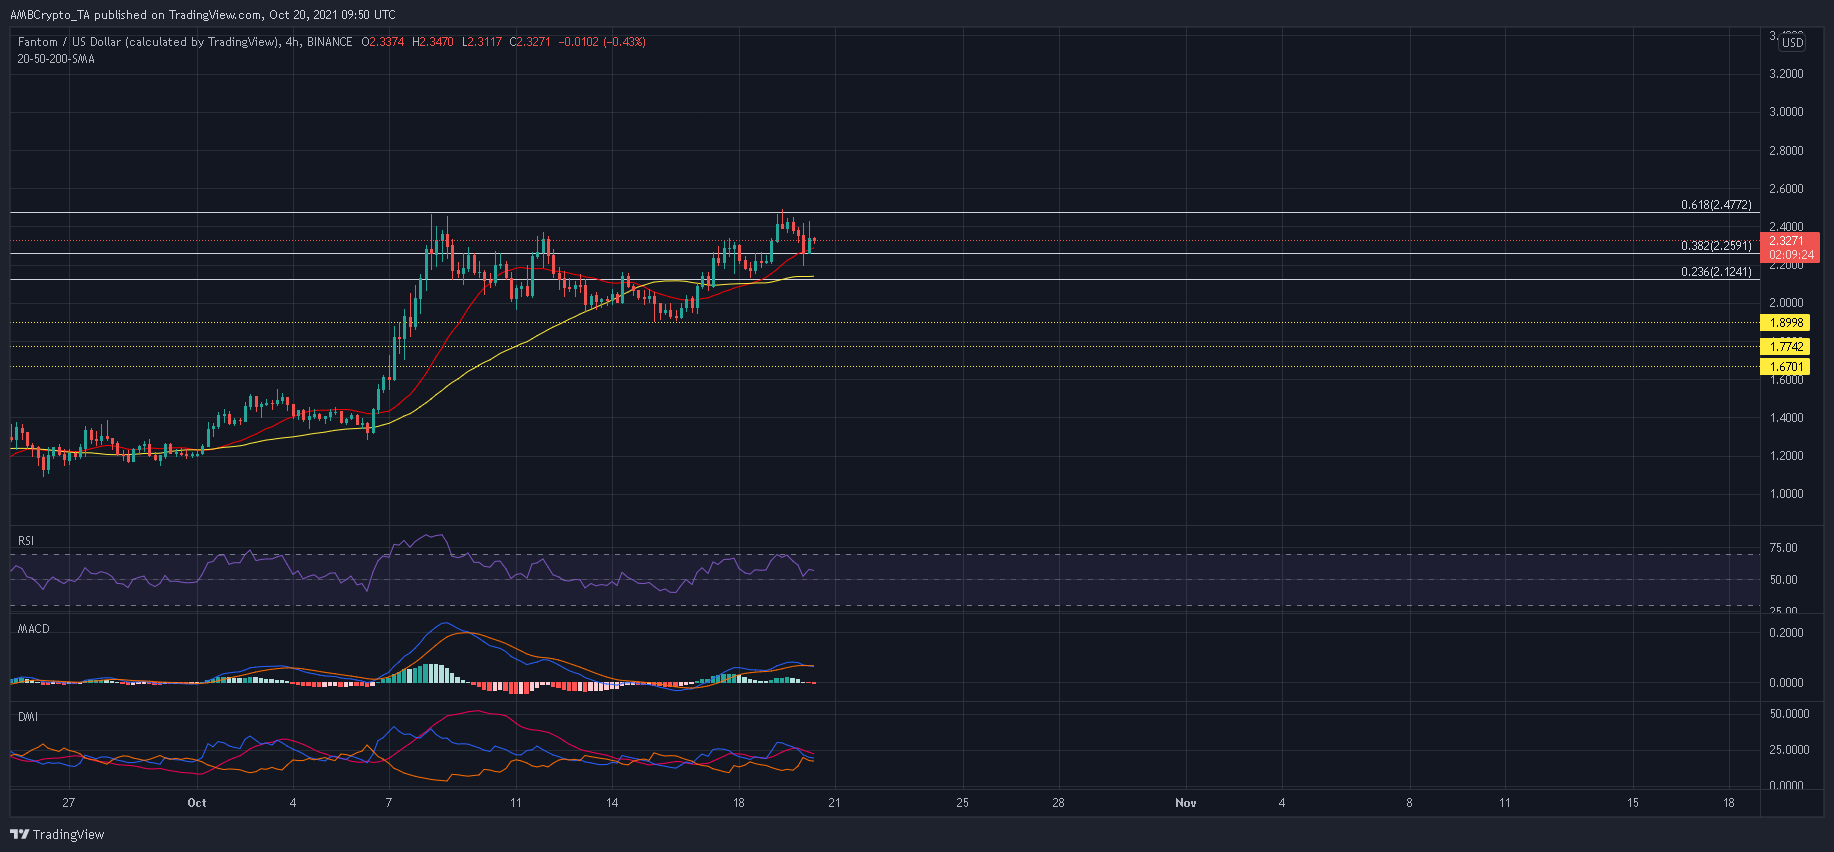This screenshot has width=1834, height=852.
Task: Click the 50.0000 DMI scale value
Action: coord(1789,714)
